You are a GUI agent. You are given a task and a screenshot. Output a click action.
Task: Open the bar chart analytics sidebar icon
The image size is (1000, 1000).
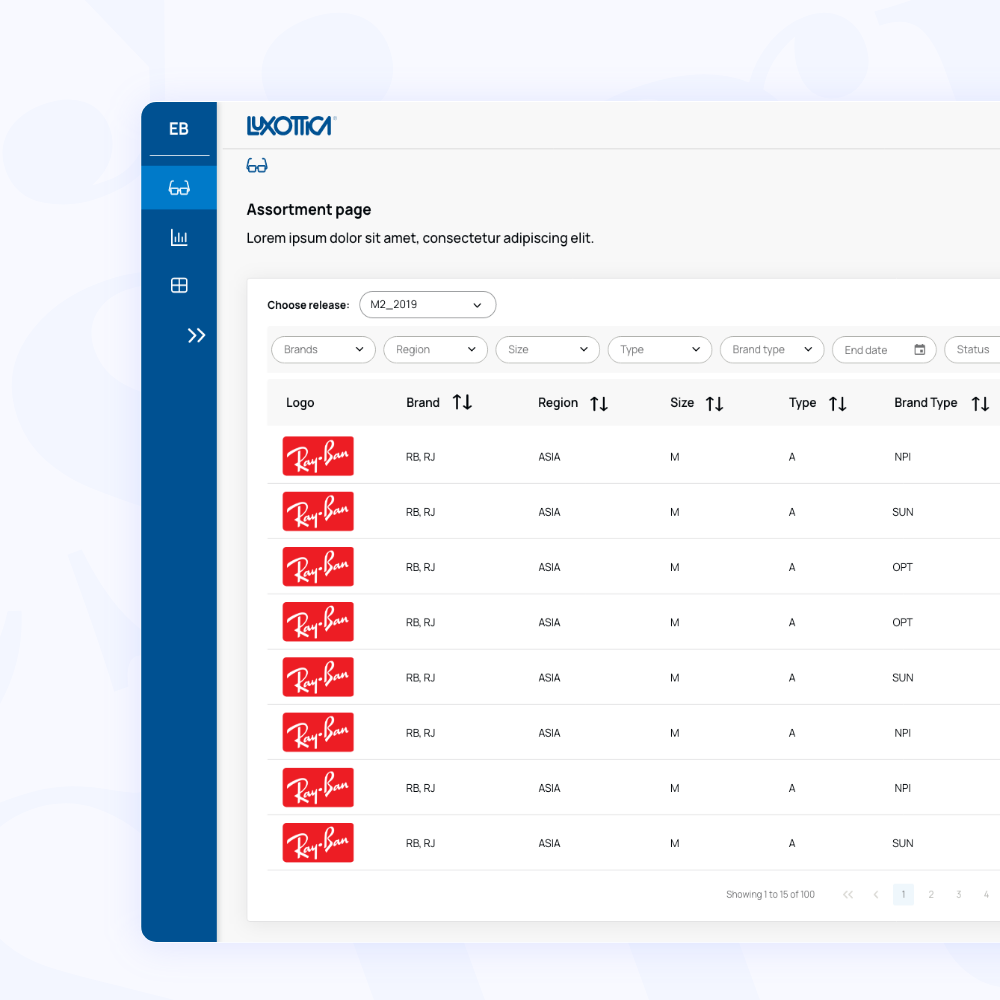coord(179,237)
